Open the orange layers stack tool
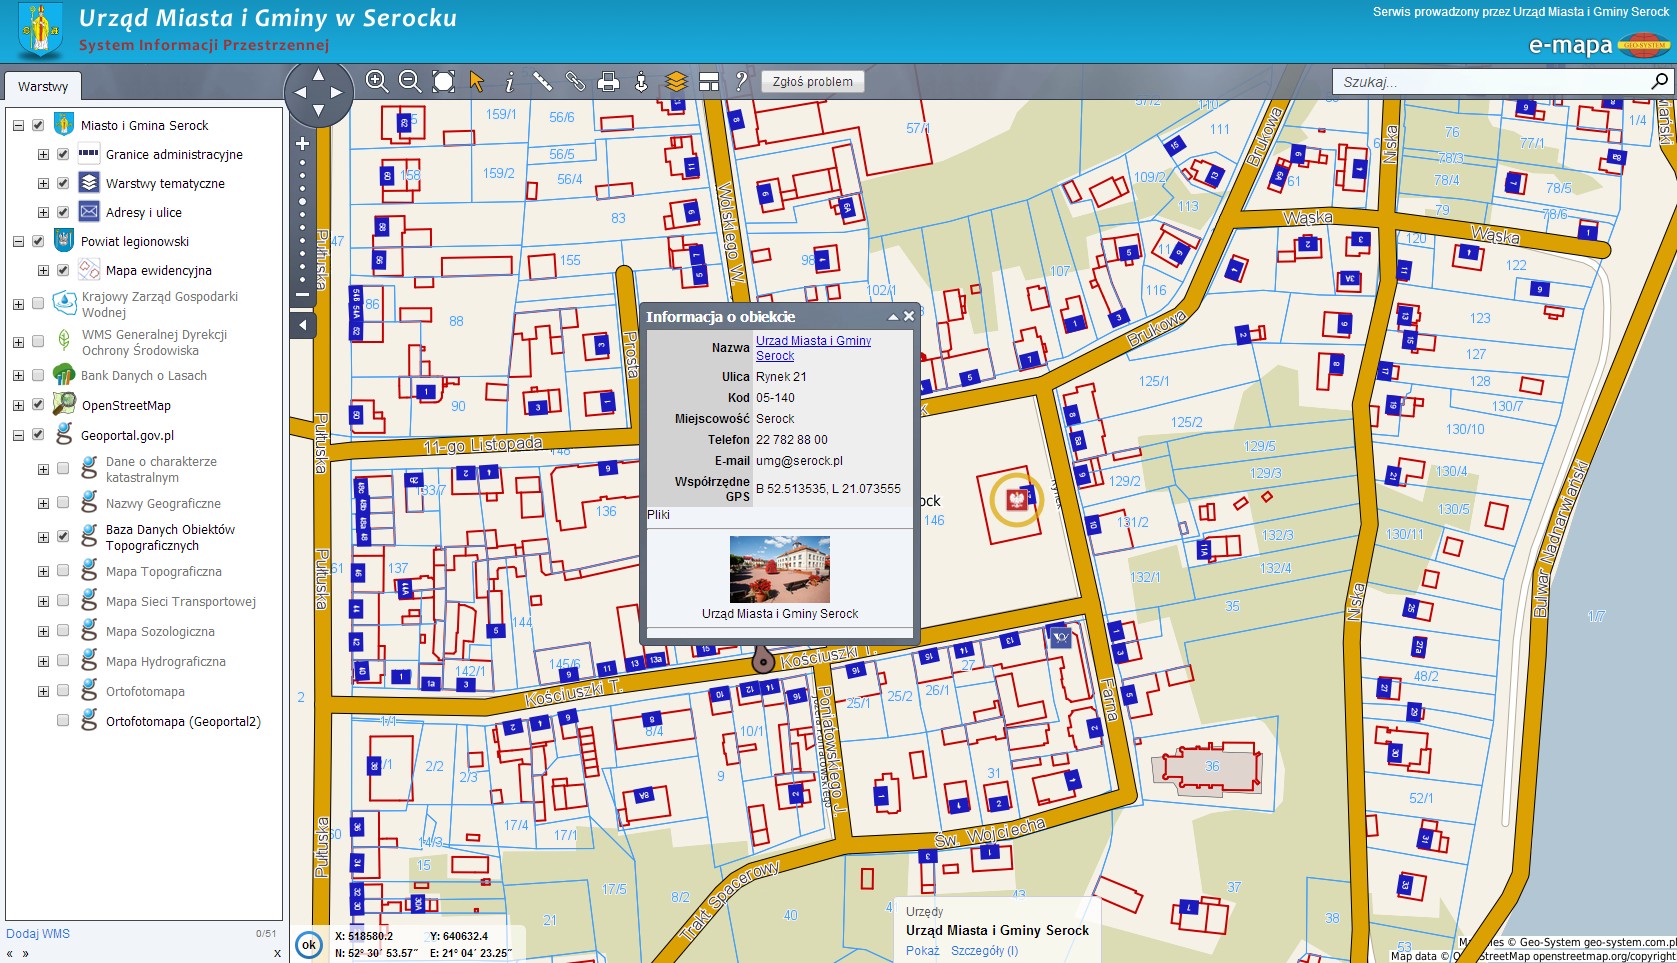Viewport: 1677px width, 963px height. pyautogui.click(x=676, y=82)
